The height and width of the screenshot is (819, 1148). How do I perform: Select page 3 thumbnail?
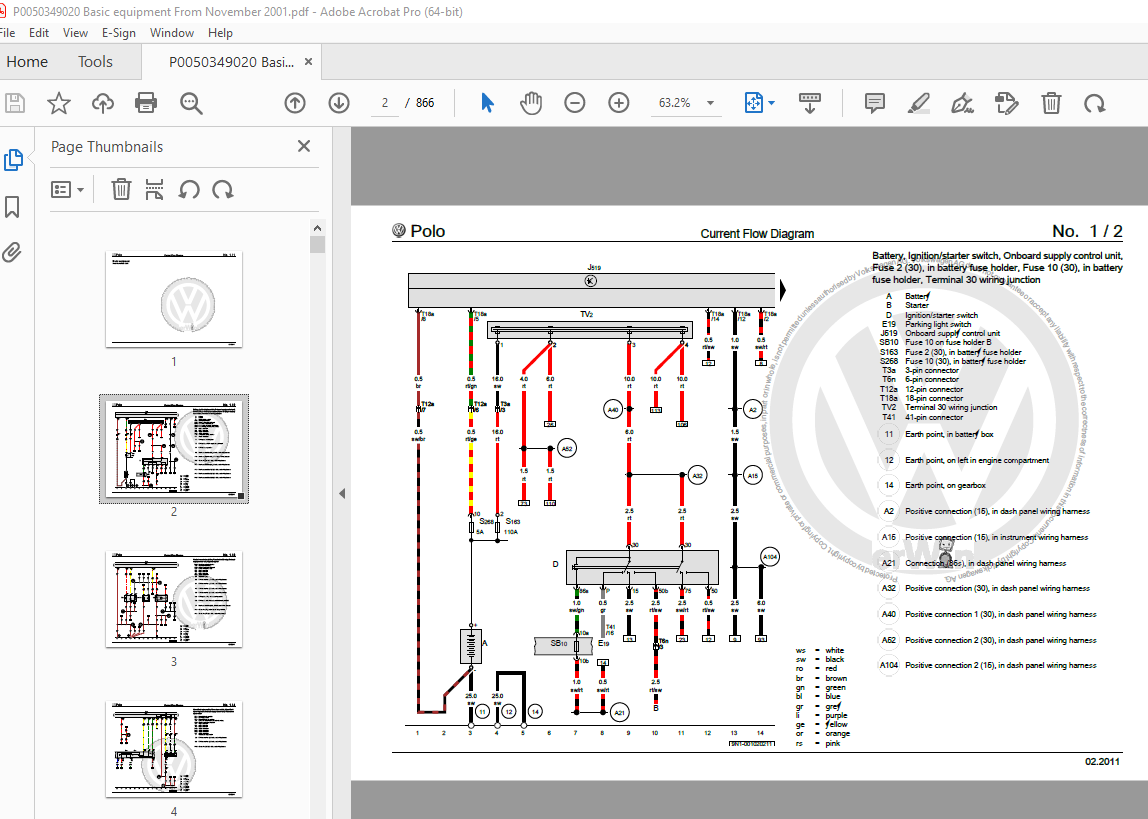point(174,598)
